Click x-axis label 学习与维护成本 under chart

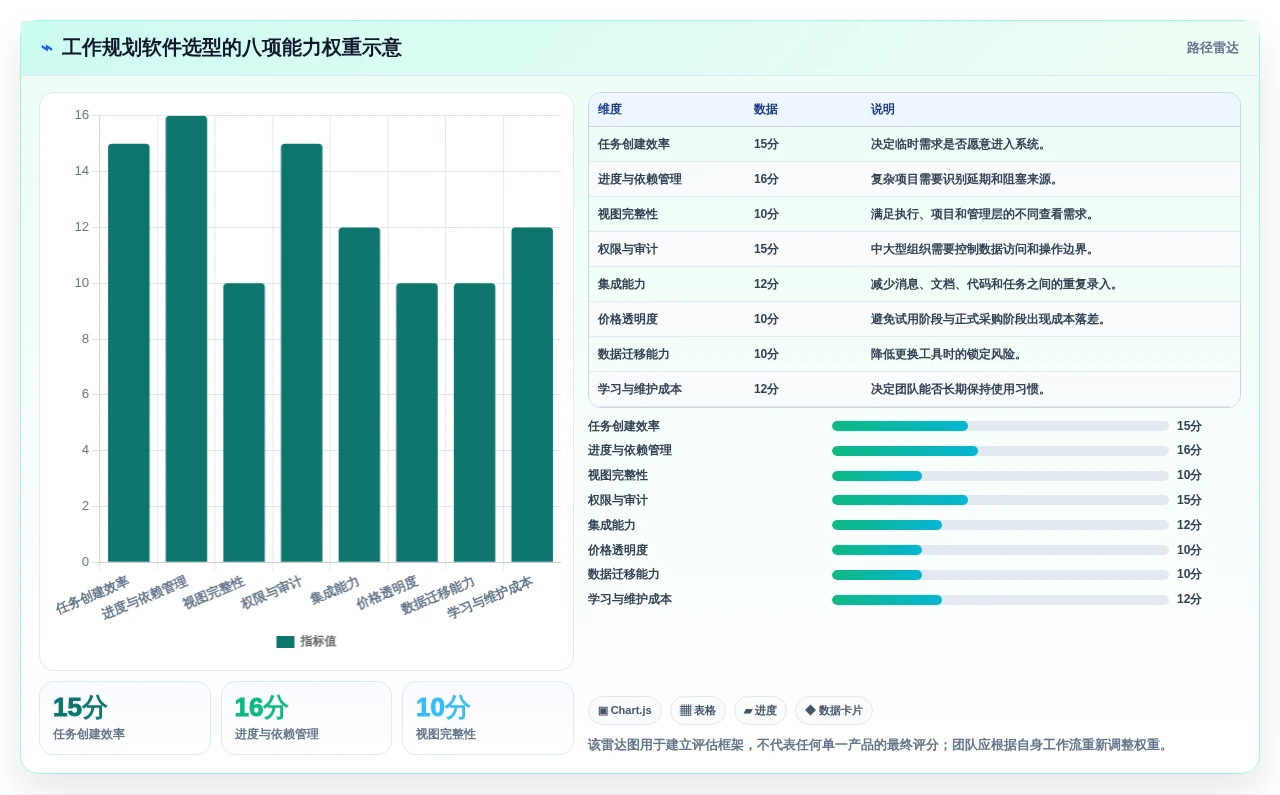point(491,598)
